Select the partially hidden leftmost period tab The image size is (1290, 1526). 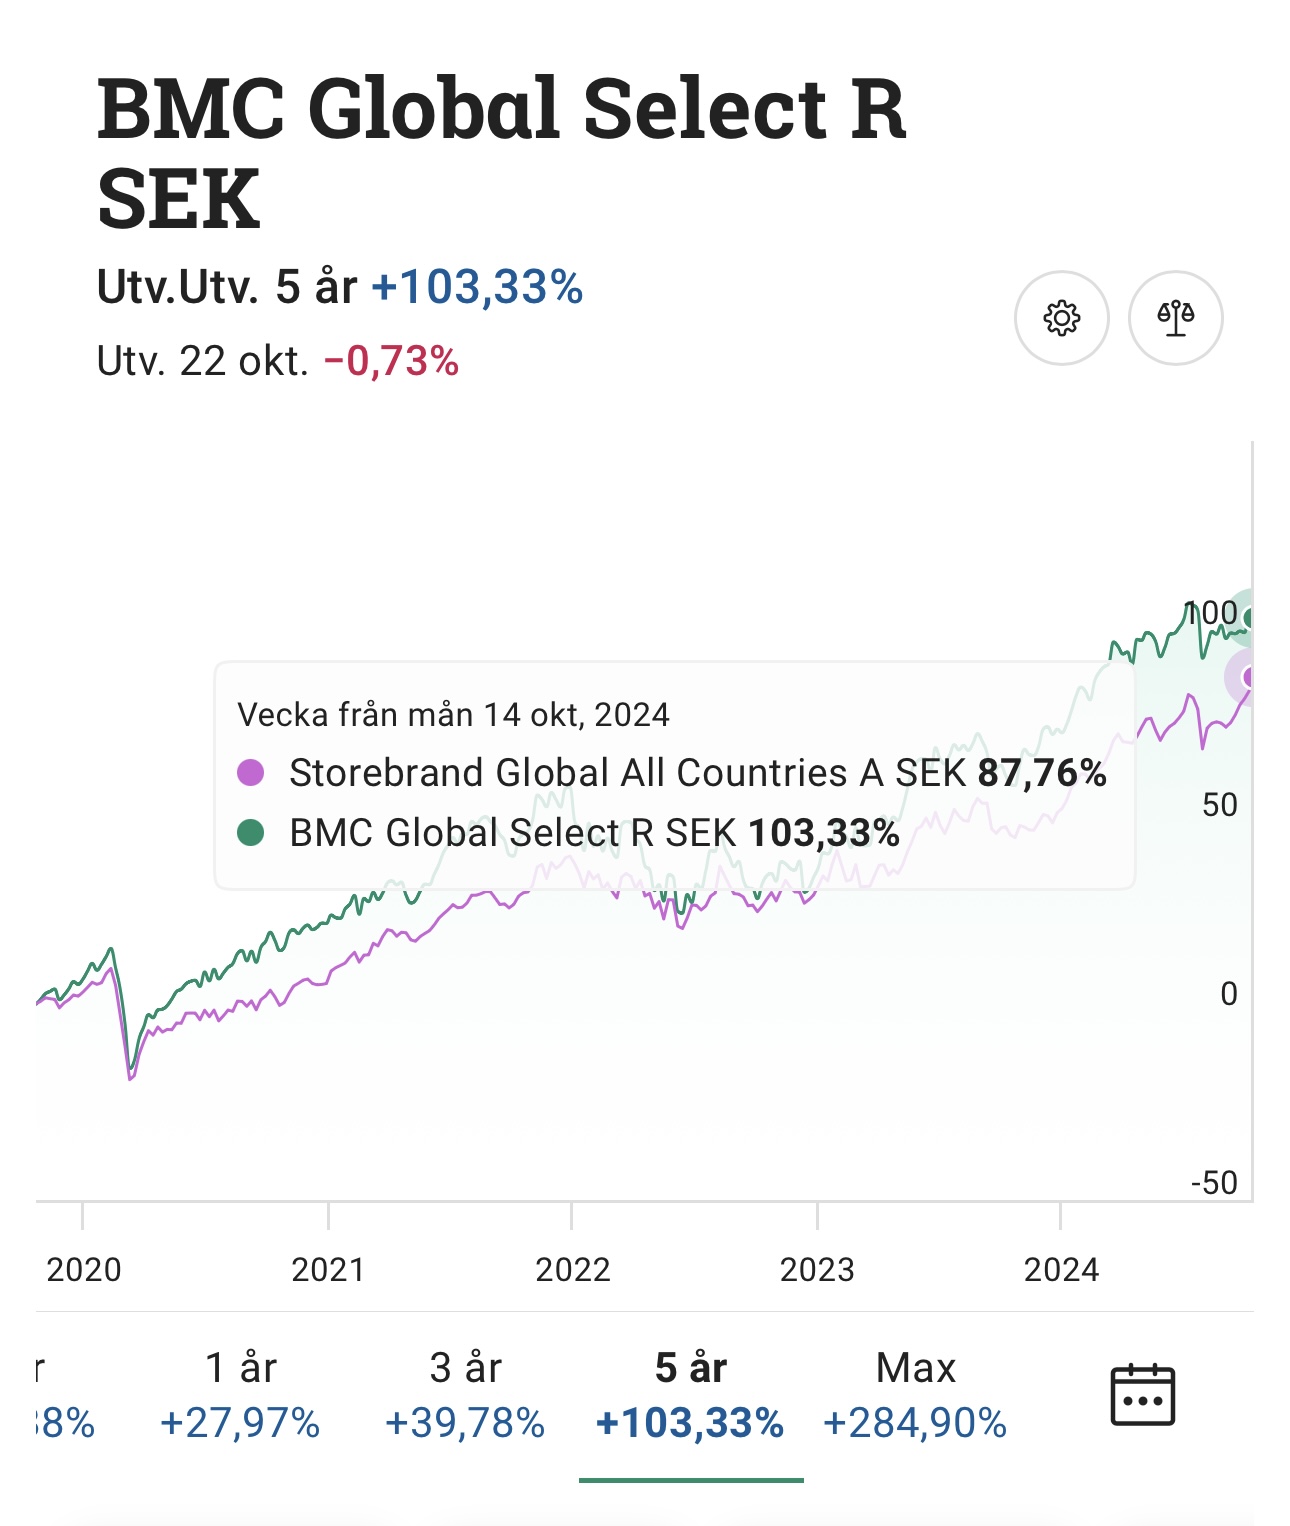click(60, 1394)
